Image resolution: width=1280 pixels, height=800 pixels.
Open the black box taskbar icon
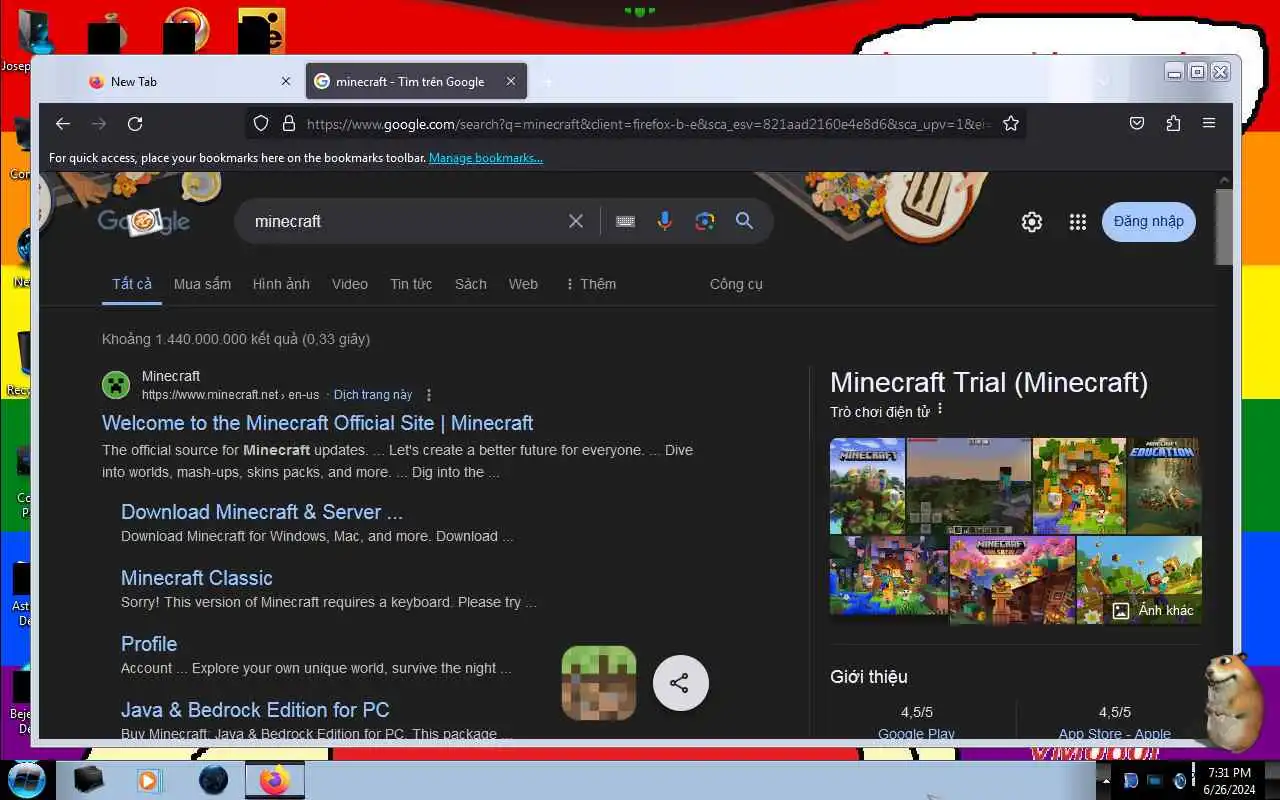(x=89, y=780)
